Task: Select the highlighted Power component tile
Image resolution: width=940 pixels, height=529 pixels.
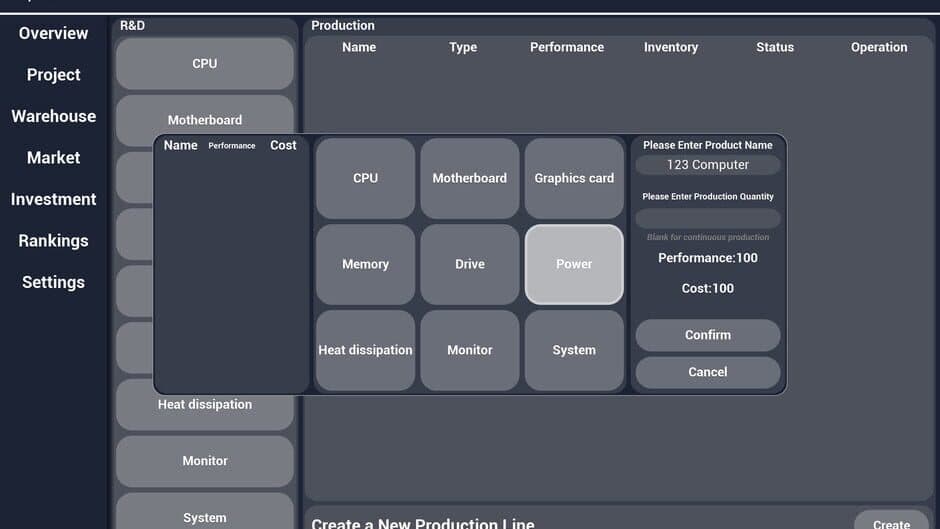Action: pyautogui.click(x=574, y=264)
